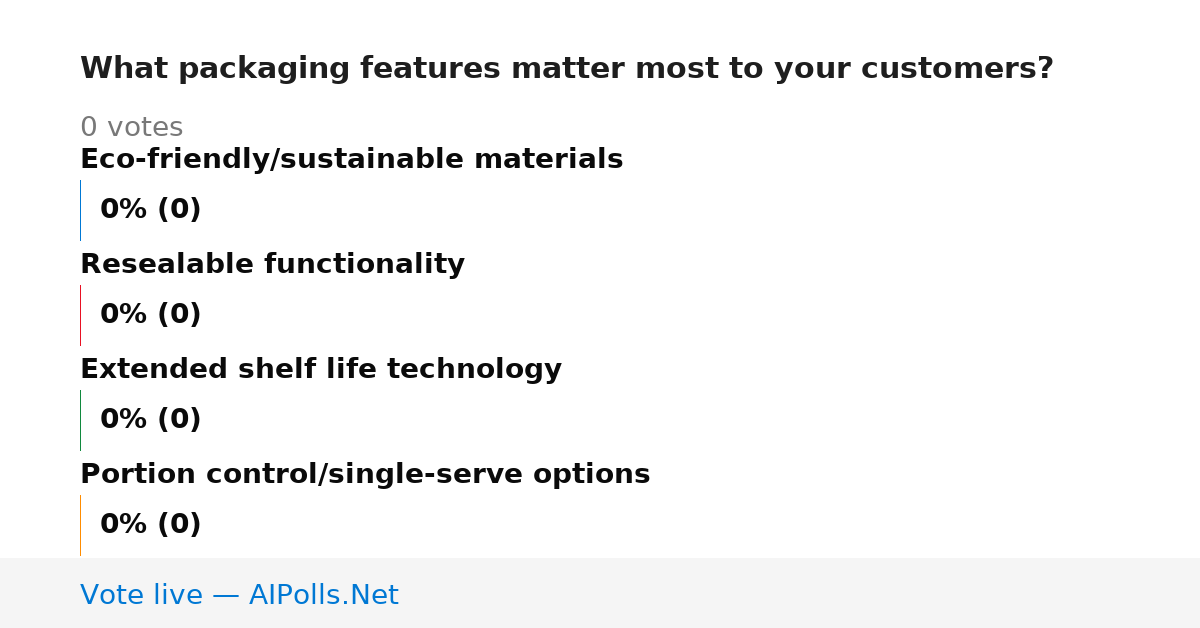Click the gray footer bar area
The width and height of the screenshot is (1200, 628).
pos(600,593)
